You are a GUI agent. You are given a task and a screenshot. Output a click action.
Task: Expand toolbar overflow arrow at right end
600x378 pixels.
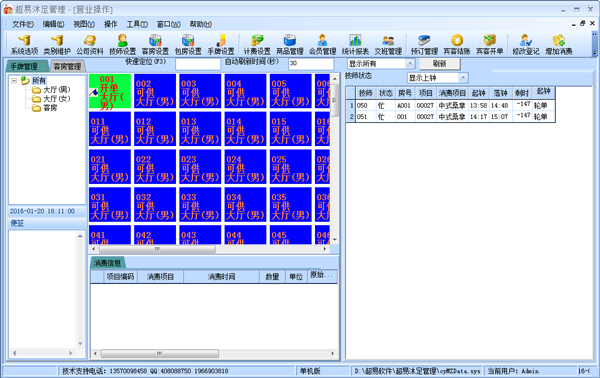pyautogui.click(x=594, y=53)
